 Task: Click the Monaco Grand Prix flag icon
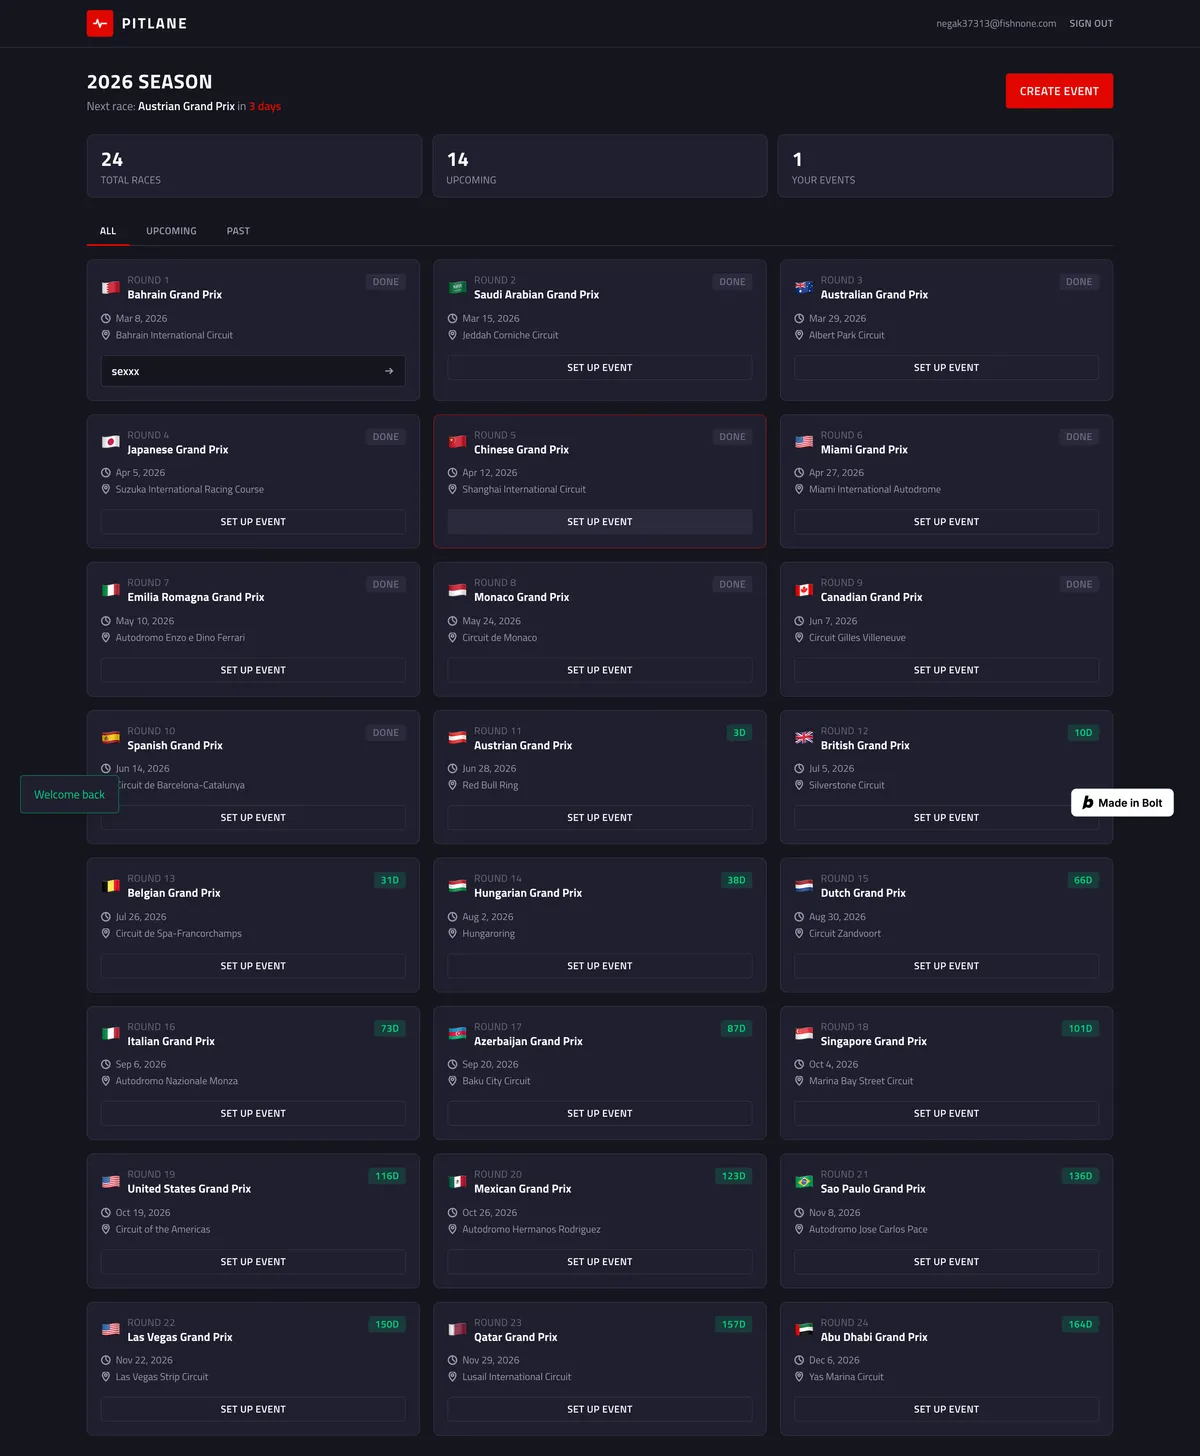point(458,590)
